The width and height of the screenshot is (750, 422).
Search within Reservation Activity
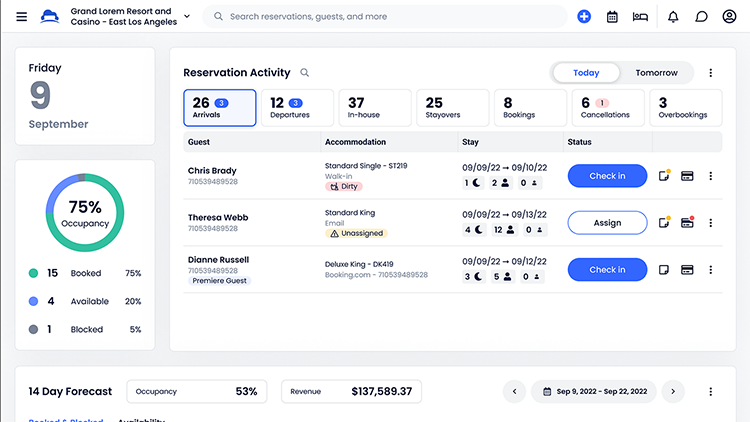click(x=305, y=73)
